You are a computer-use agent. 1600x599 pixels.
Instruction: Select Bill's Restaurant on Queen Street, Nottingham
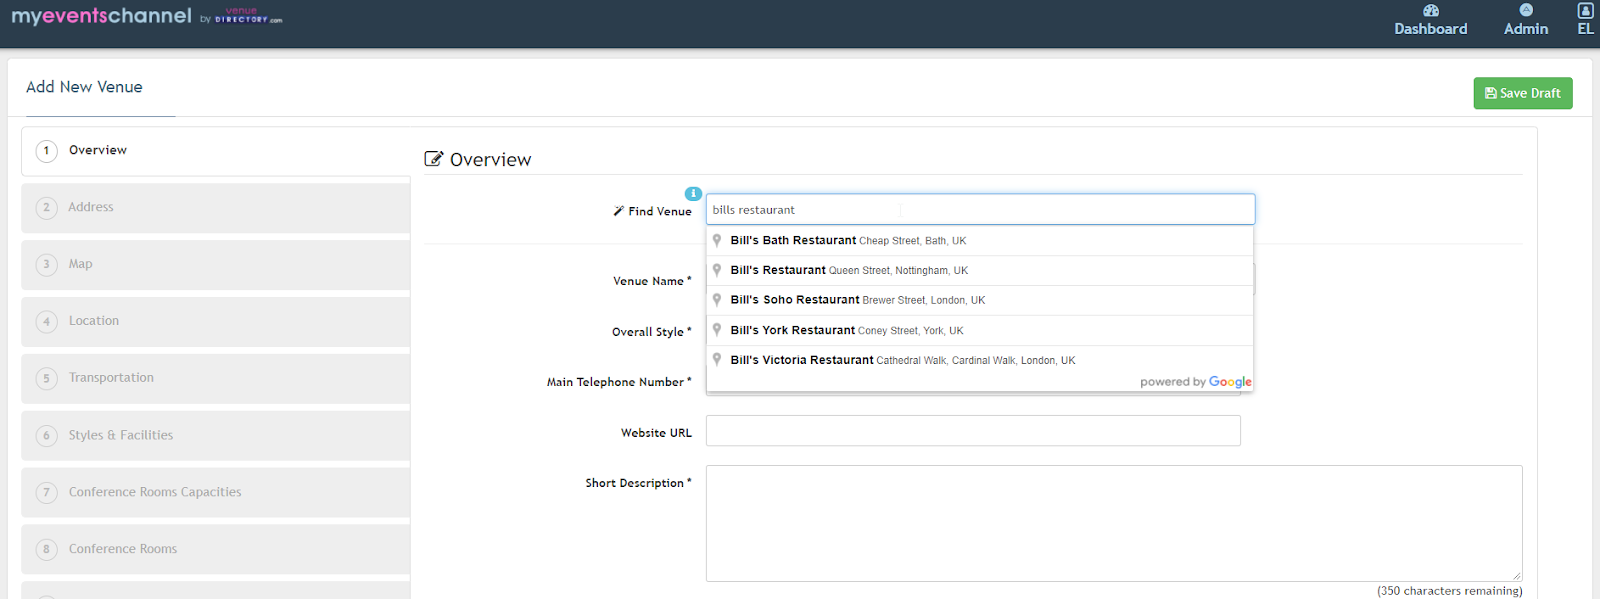pyautogui.click(x=980, y=270)
